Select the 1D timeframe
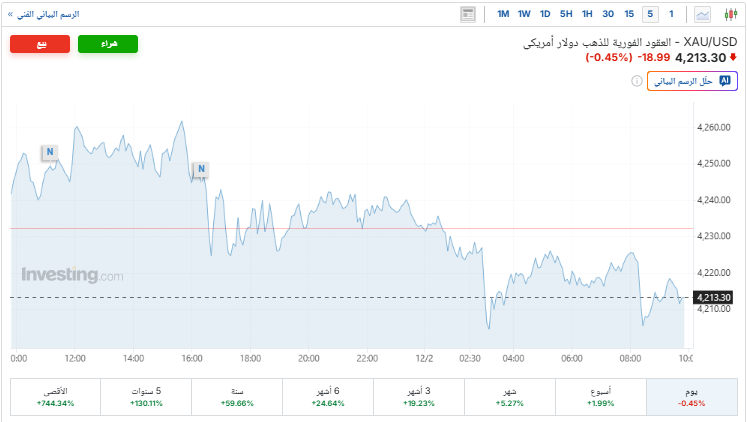Image resolution: width=747 pixels, height=422 pixels. [545, 14]
